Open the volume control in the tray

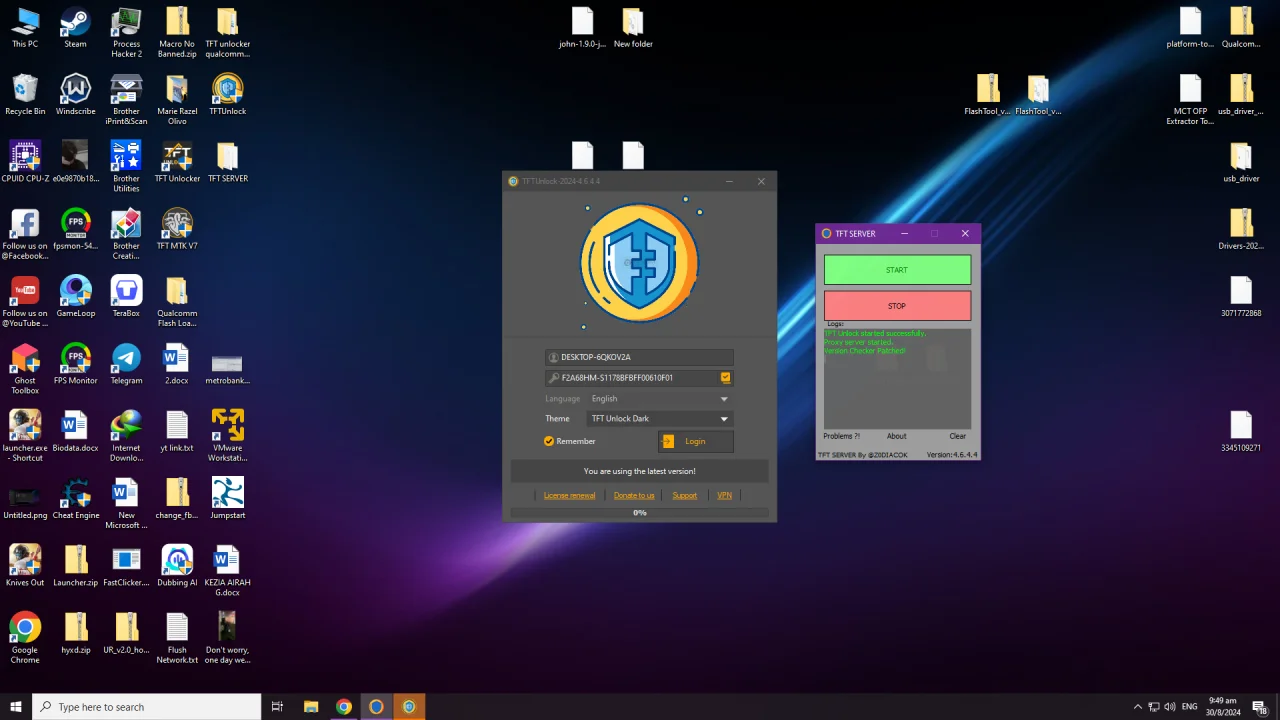(x=1170, y=707)
